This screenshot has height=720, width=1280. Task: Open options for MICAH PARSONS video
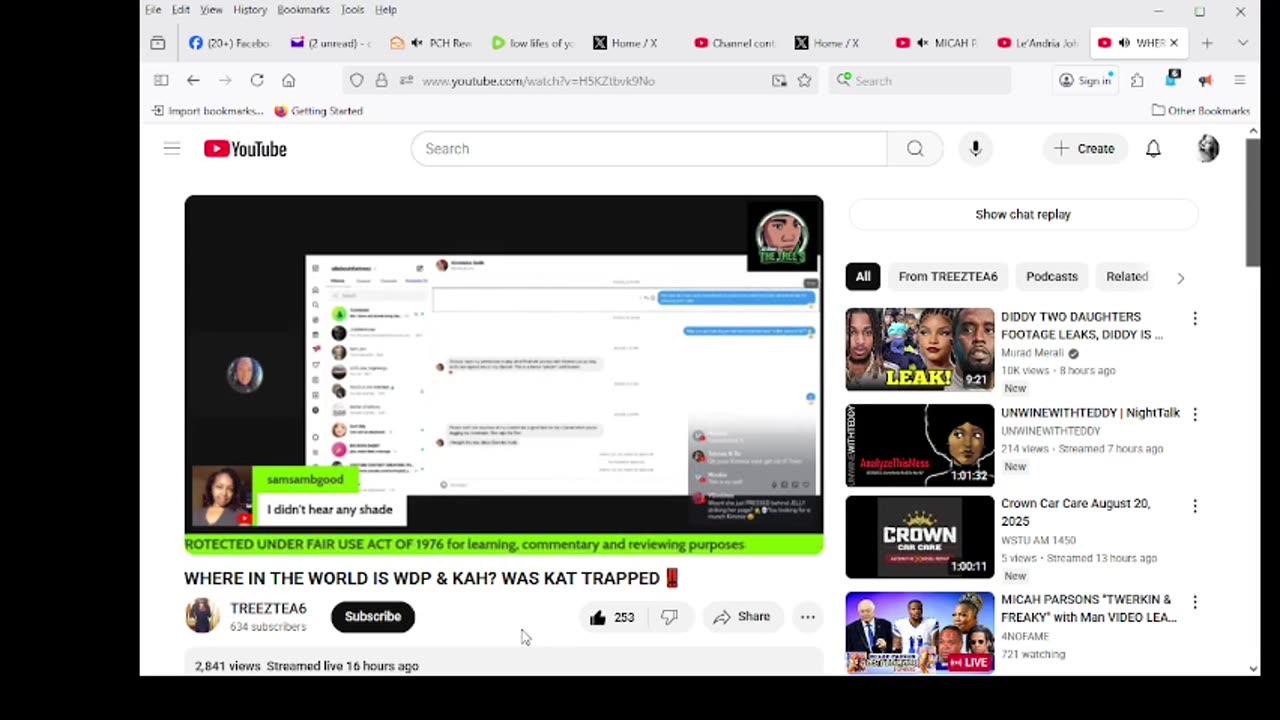point(1194,602)
